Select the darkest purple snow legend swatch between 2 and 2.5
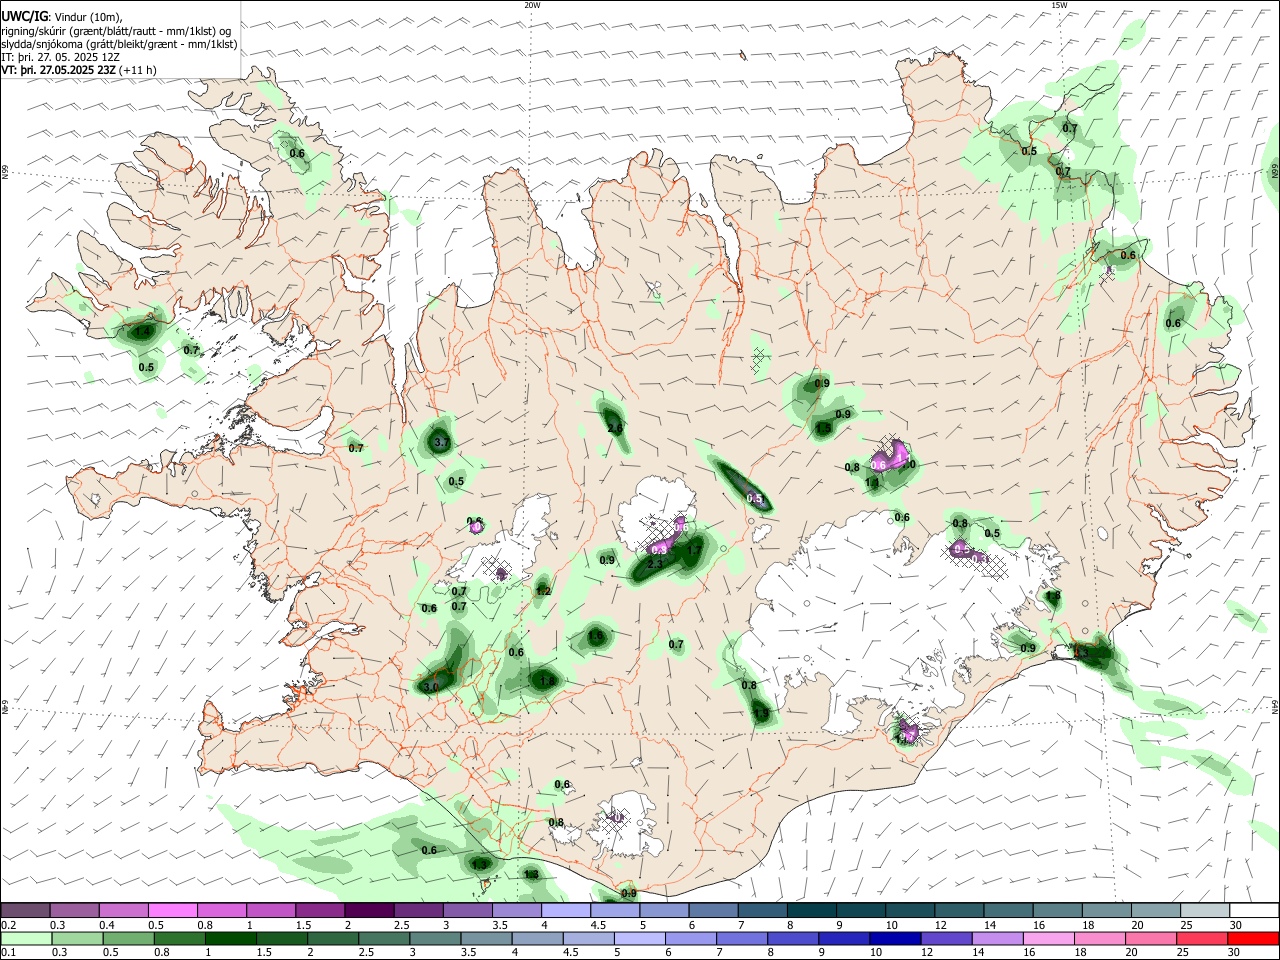The height and width of the screenshot is (960, 1280). point(369,911)
